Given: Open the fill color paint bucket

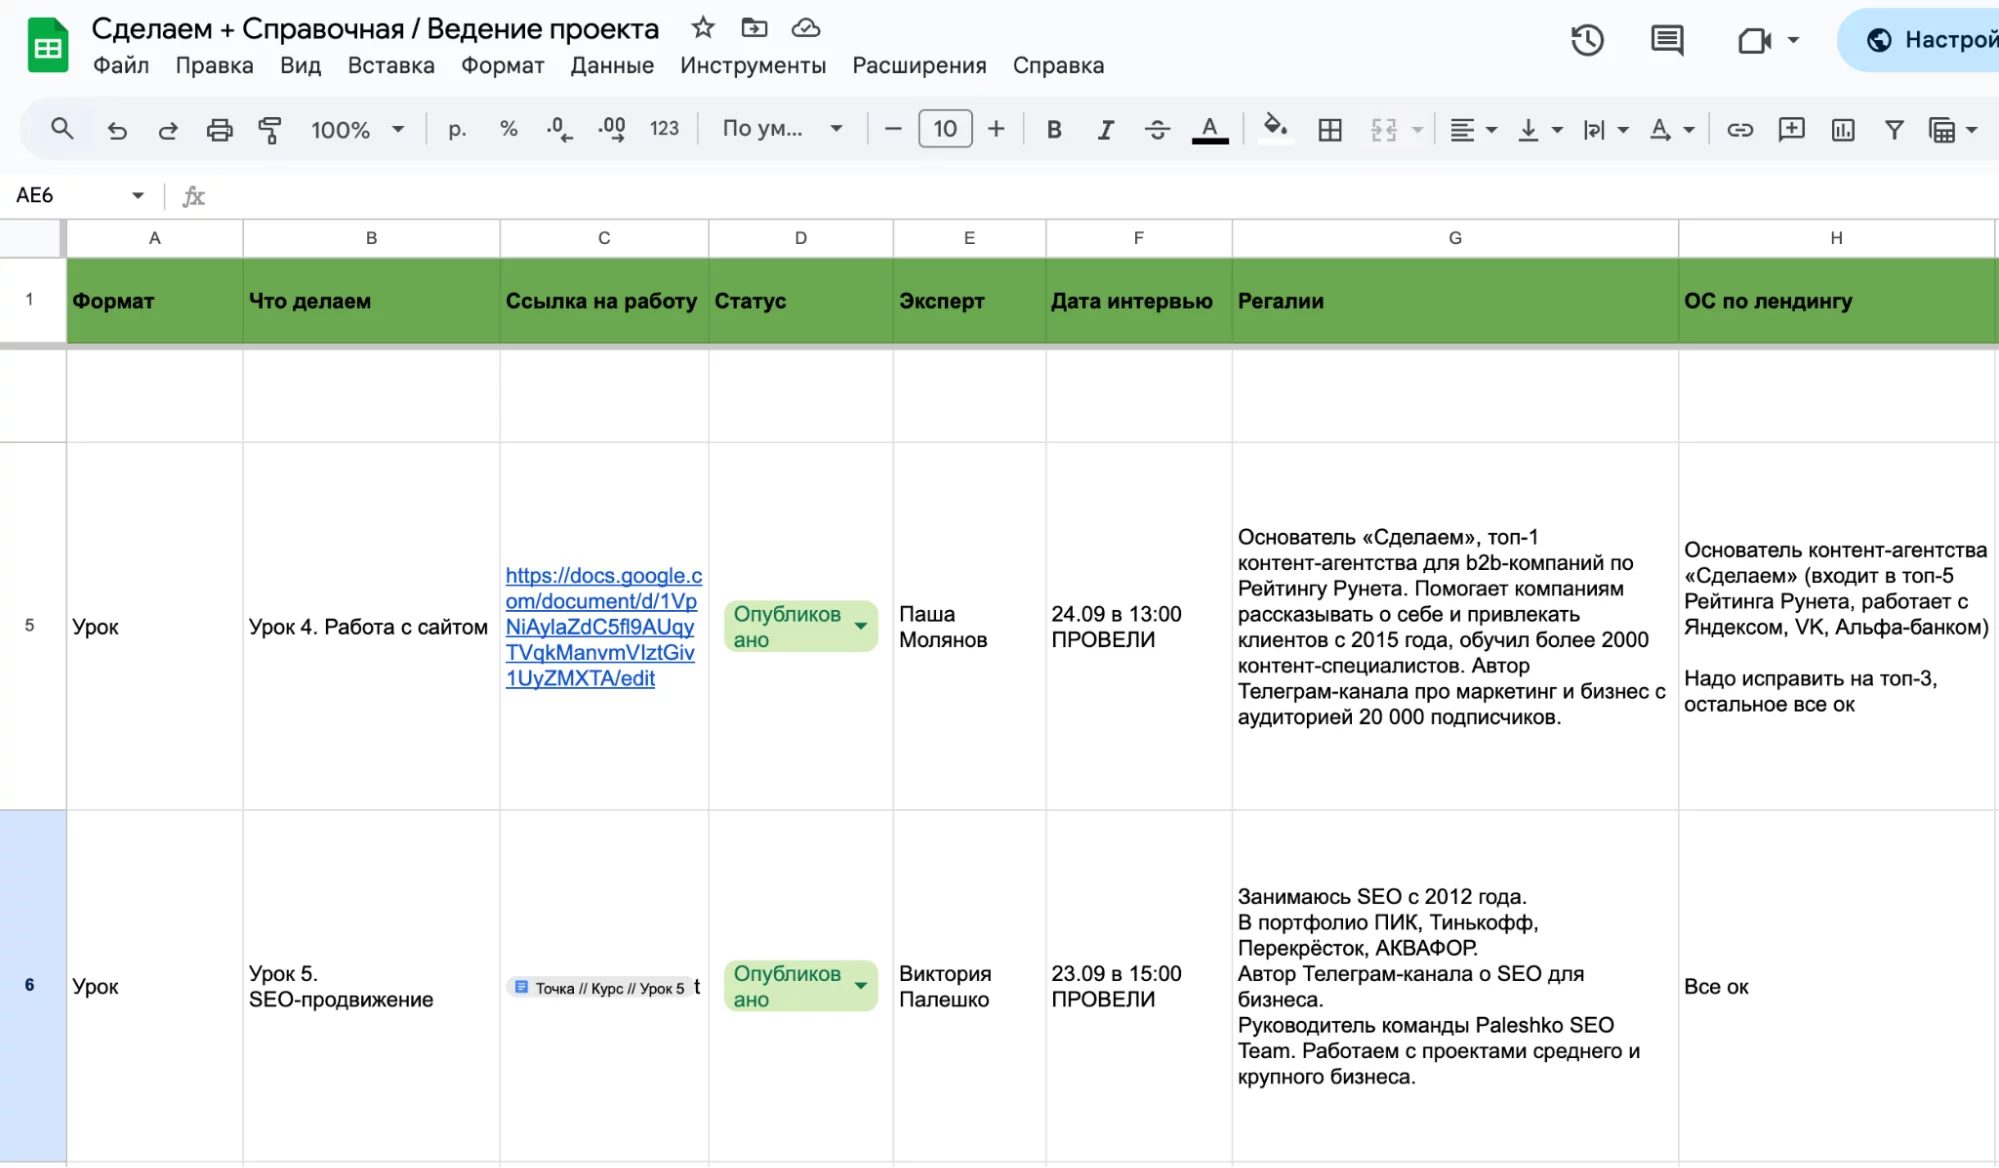Looking at the screenshot, I should pos(1274,127).
